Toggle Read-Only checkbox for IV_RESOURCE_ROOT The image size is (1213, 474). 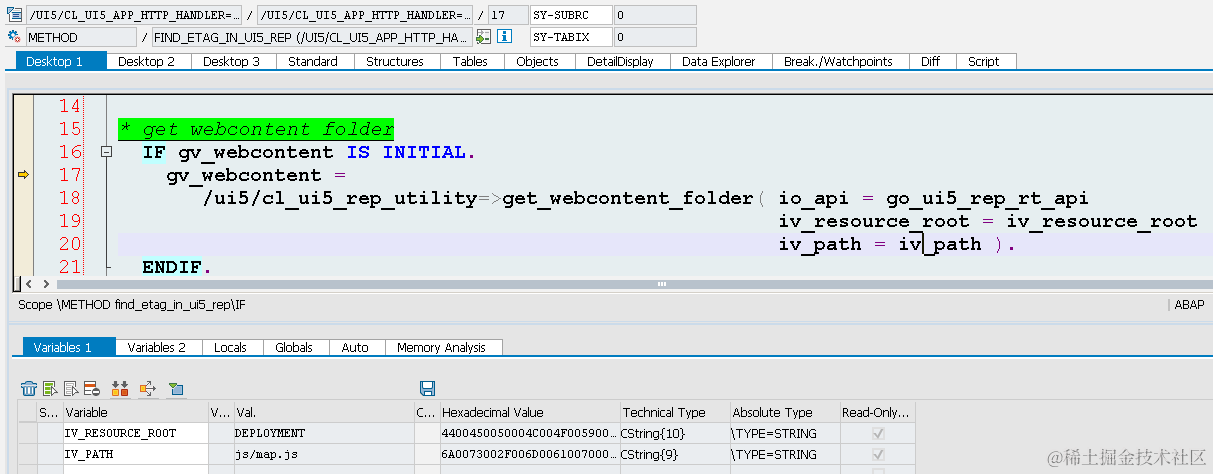coord(879,433)
